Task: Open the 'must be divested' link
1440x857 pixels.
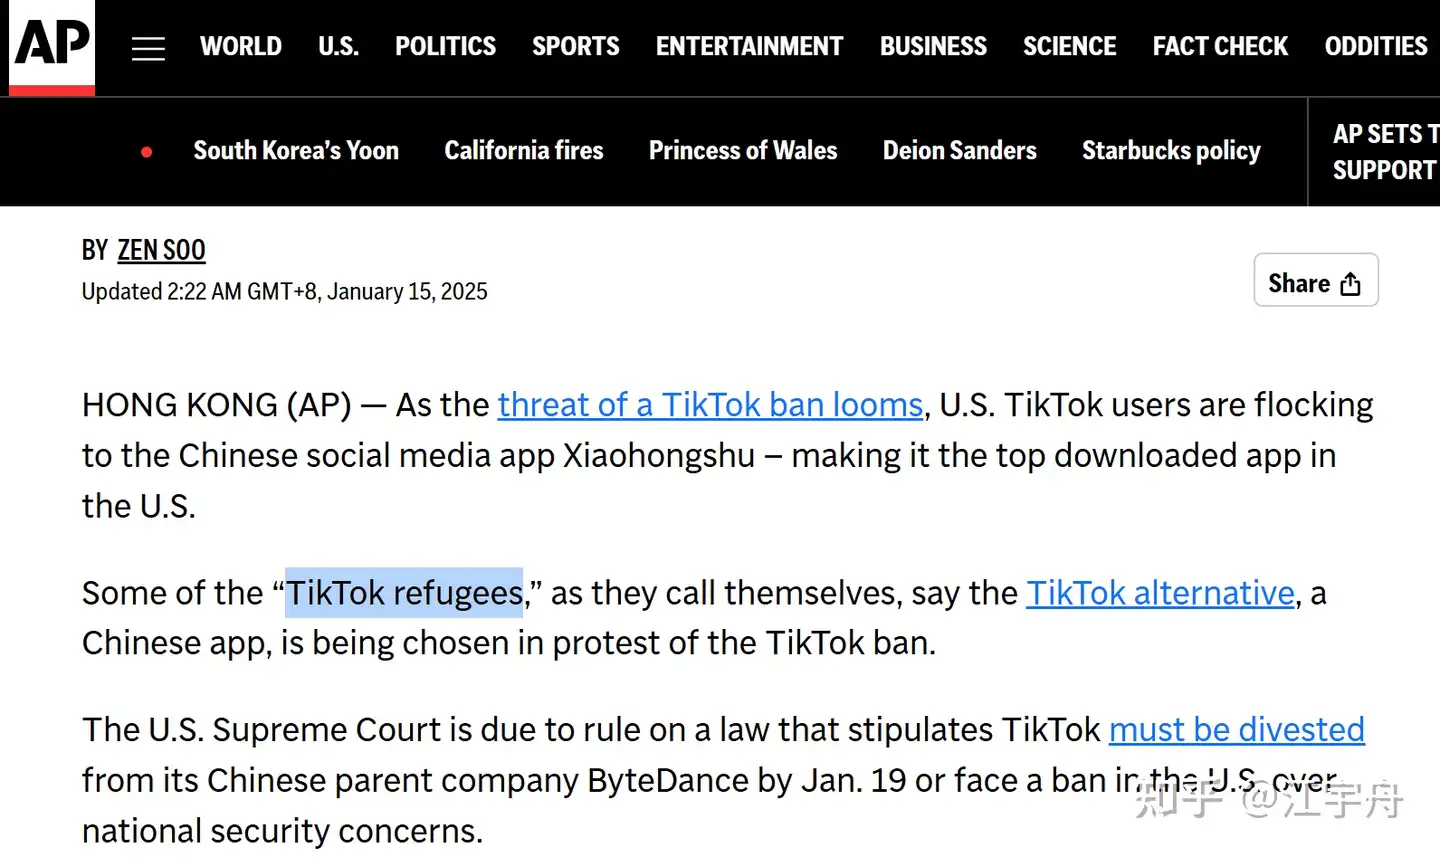Action: [x=1236, y=730]
